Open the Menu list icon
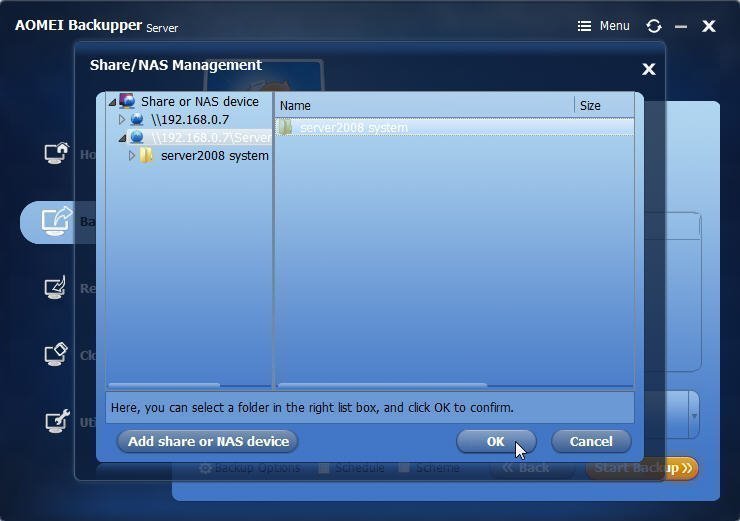Screen dimensions: 740x521 (584, 26)
